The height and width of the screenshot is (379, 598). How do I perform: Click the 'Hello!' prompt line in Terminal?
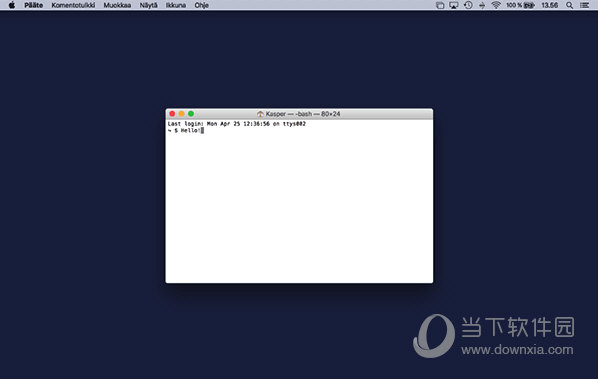click(x=186, y=130)
